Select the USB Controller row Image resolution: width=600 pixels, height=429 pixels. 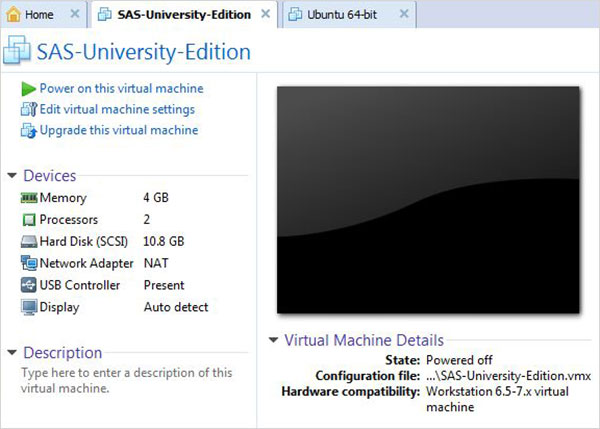tap(103, 285)
